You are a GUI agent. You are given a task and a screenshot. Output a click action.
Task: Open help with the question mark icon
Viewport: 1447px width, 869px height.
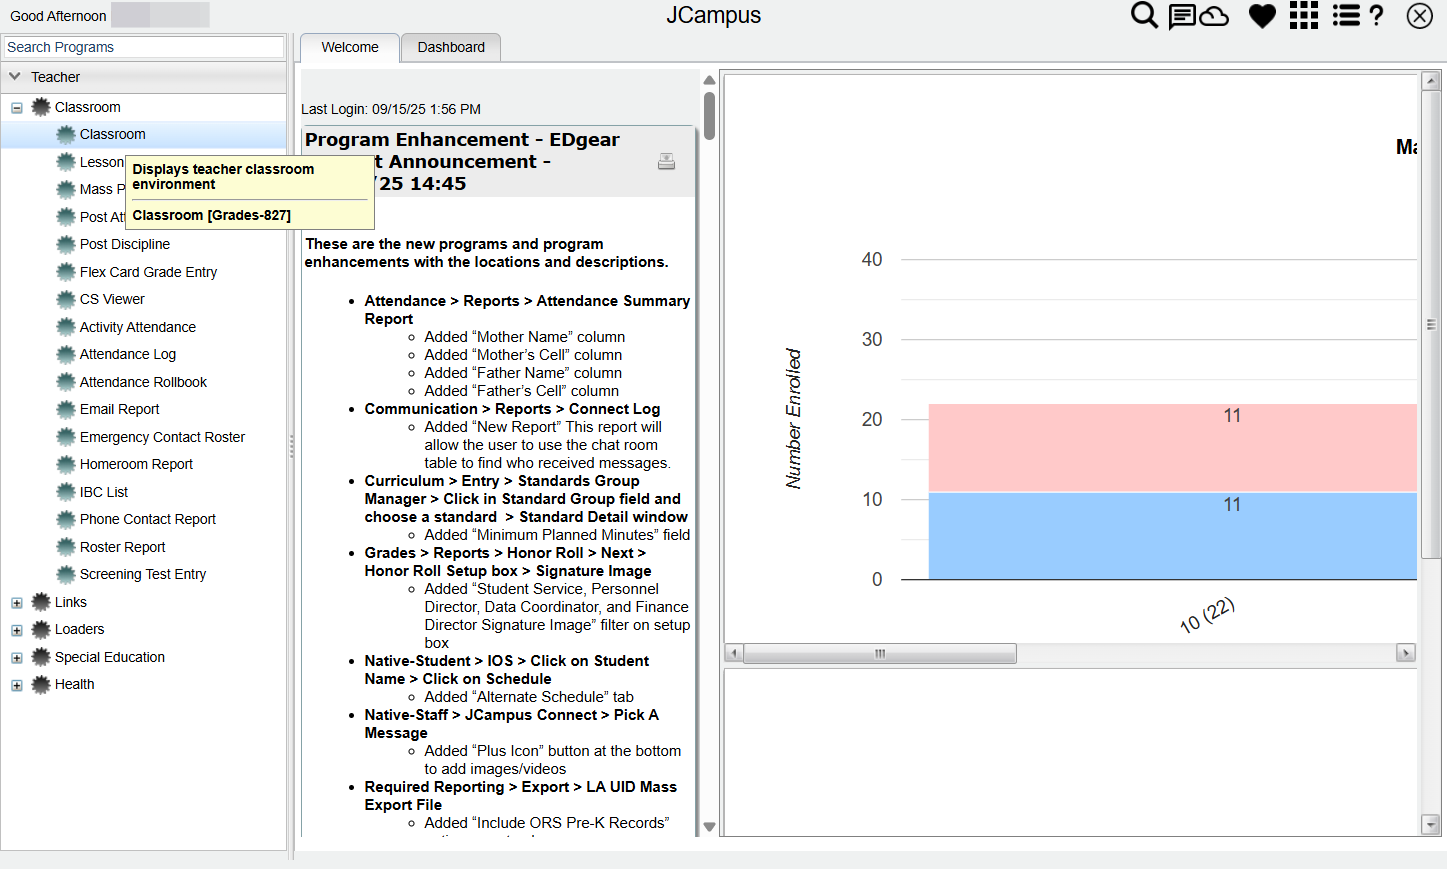[1377, 15]
